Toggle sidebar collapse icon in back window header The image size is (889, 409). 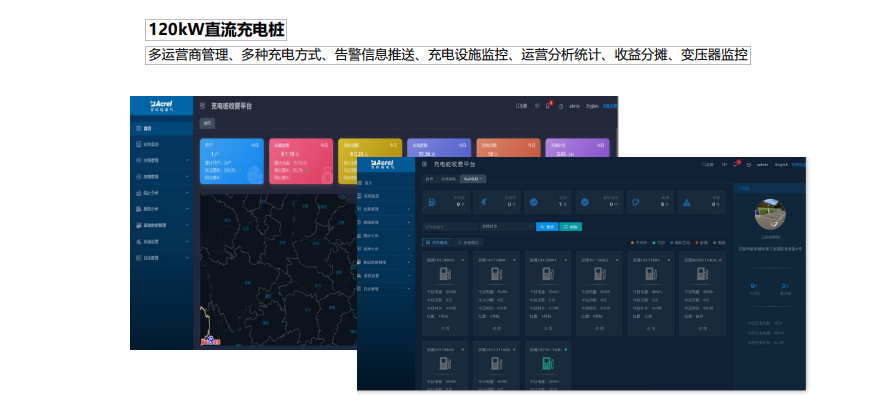(203, 106)
